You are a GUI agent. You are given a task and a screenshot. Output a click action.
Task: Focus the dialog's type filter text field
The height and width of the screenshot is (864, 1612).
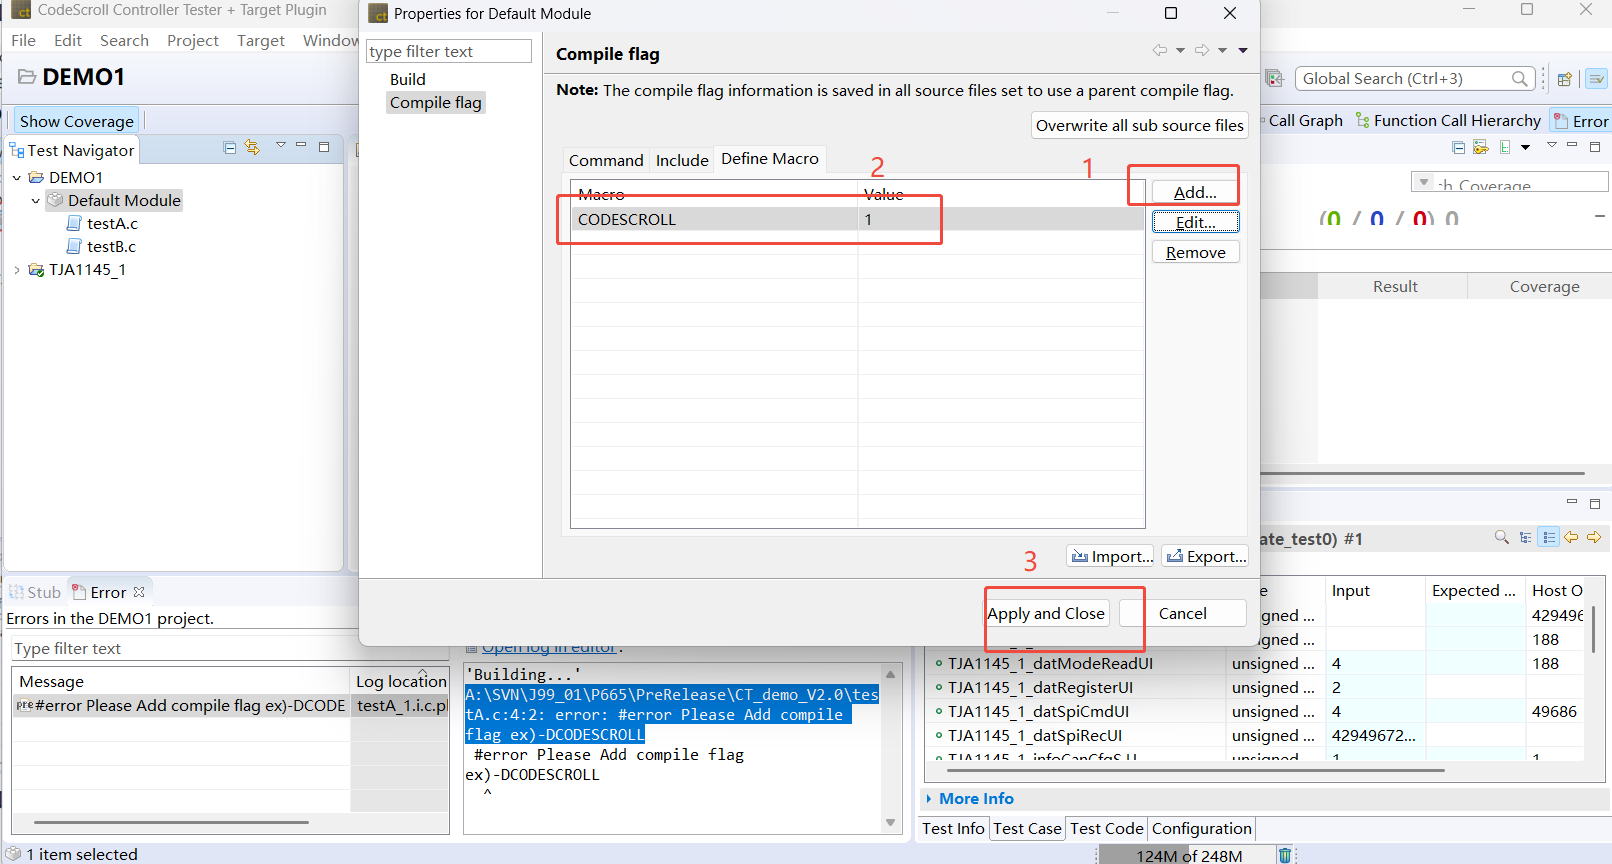[449, 51]
